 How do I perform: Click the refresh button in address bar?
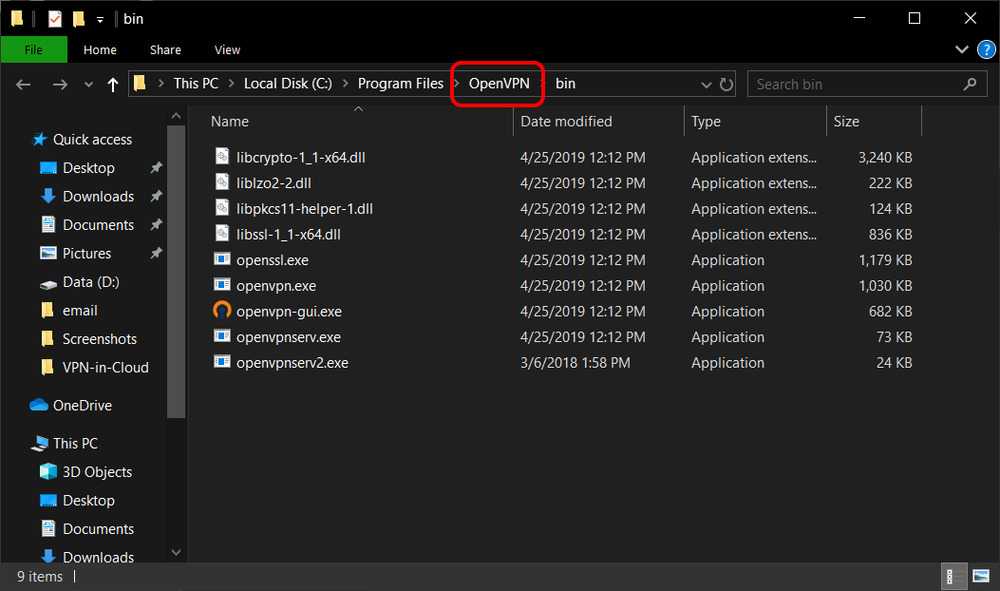tap(727, 85)
